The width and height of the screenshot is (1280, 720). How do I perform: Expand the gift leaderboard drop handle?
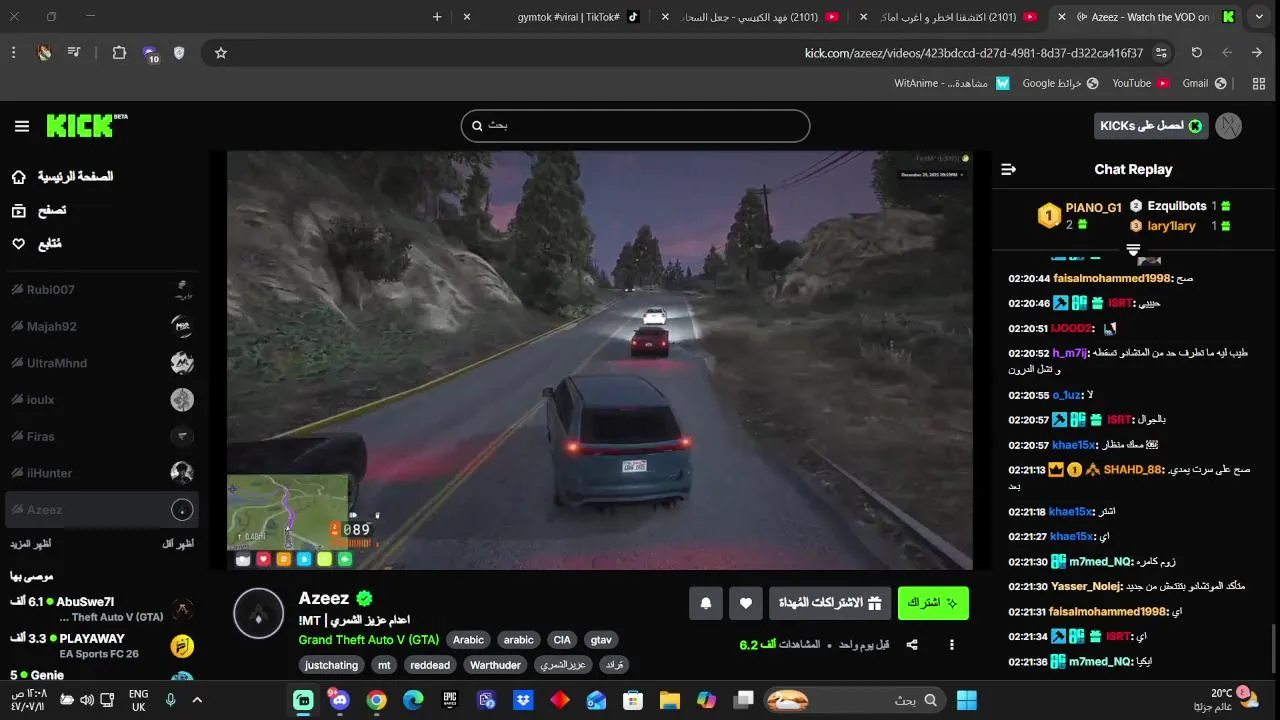[x=1133, y=249]
